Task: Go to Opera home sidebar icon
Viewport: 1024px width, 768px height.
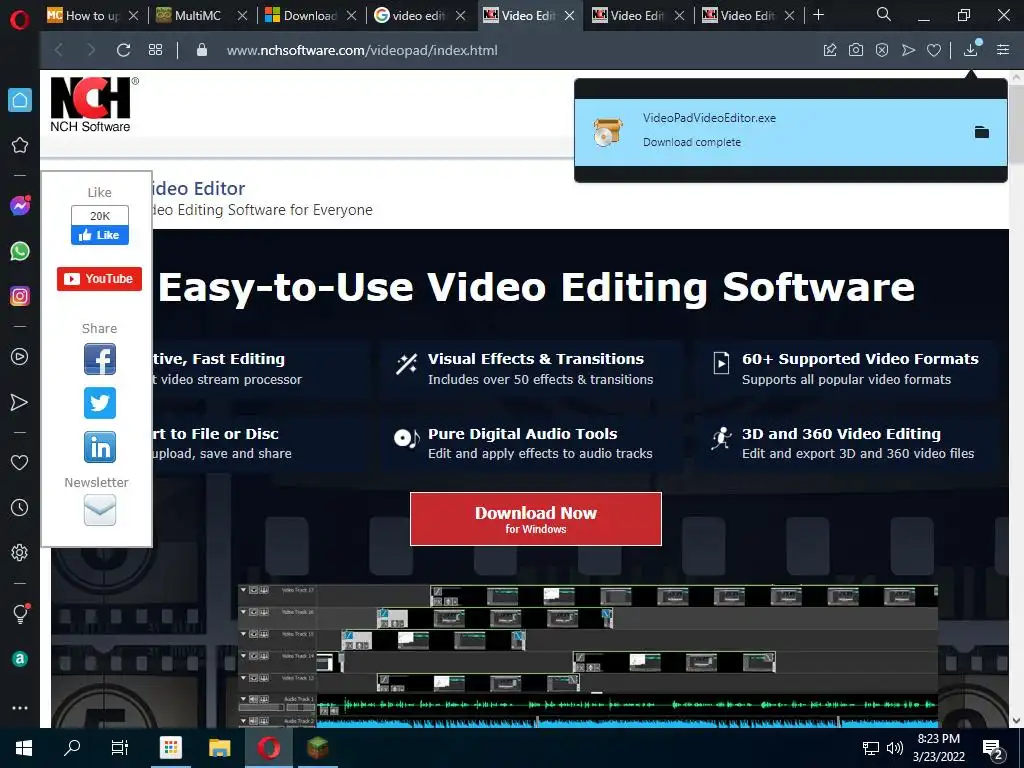Action: click(20, 100)
